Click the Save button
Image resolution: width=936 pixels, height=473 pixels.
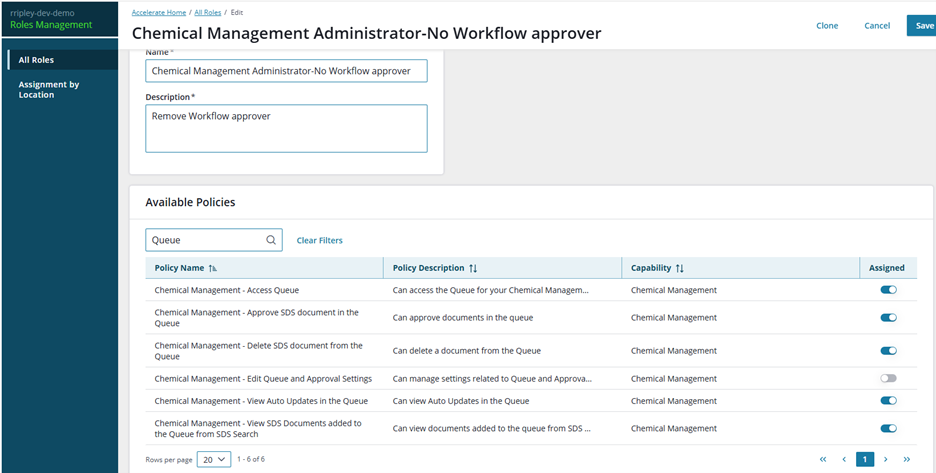(x=924, y=26)
